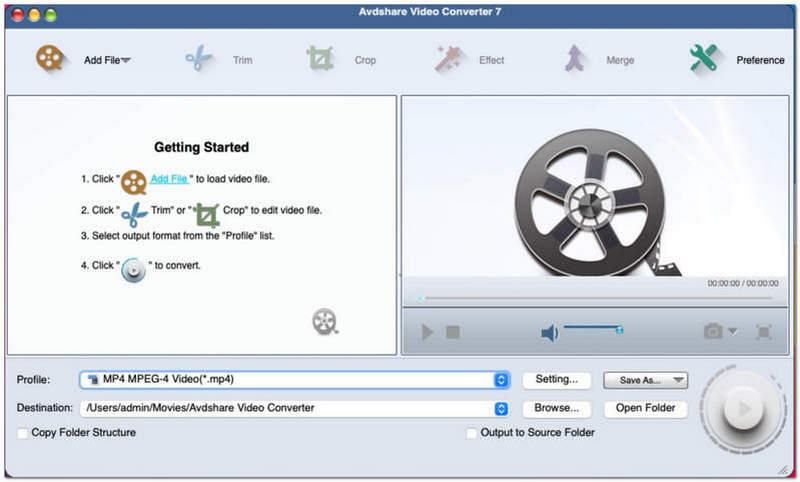
Task: Open snapshot camera dropdown arrow
Action: tap(733, 332)
